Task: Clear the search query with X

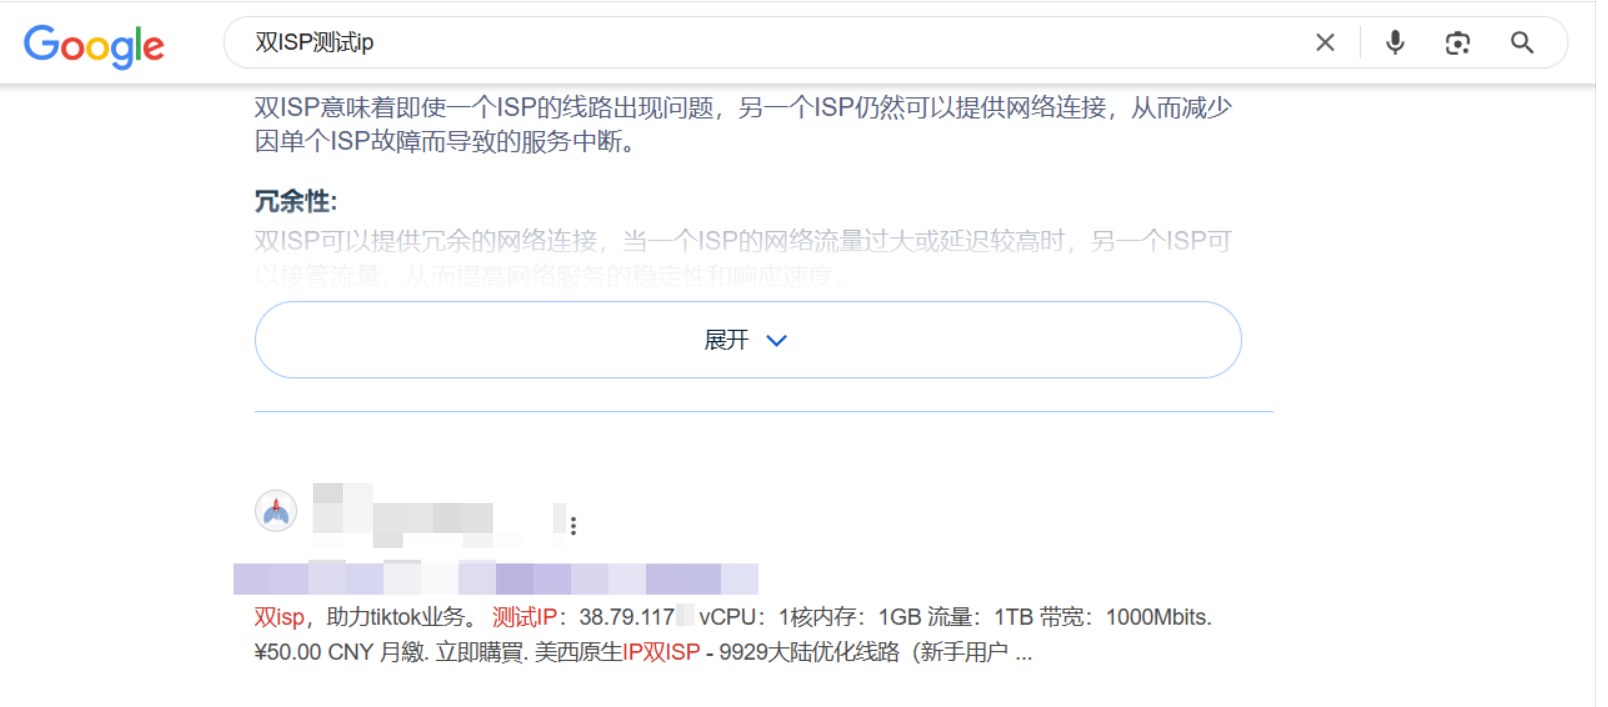Action: click(x=1325, y=42)
